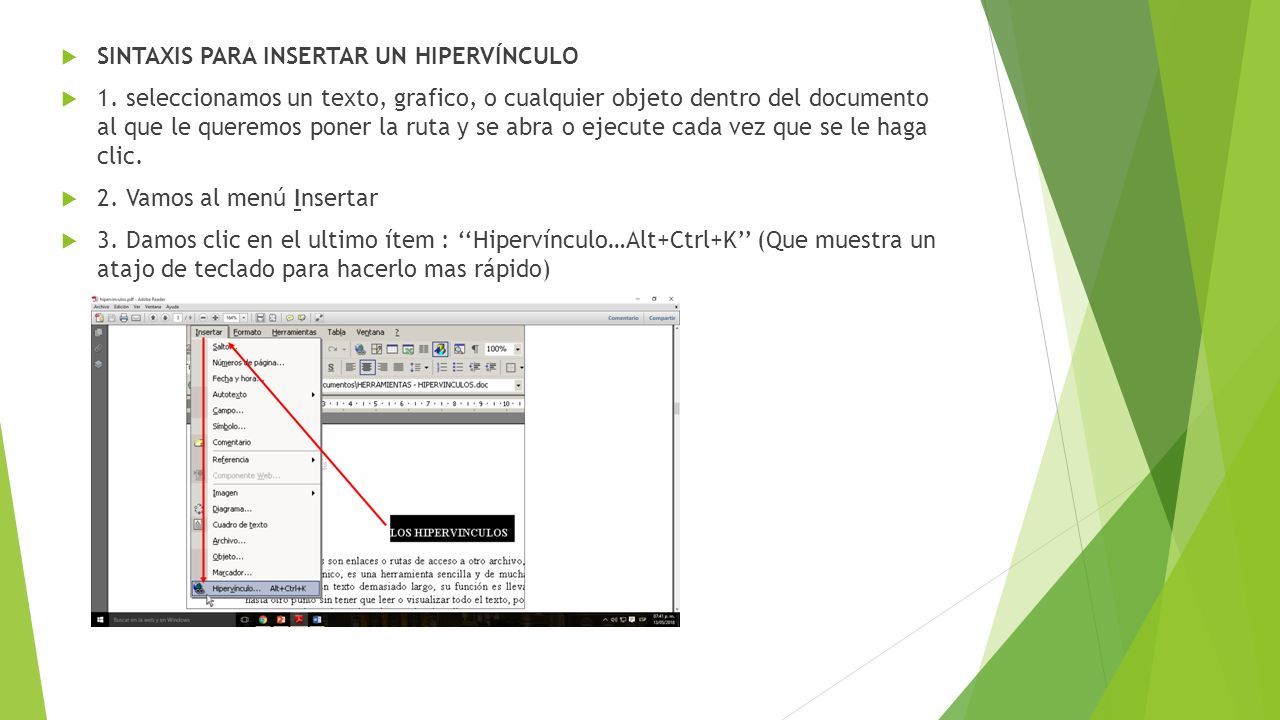Click the Insert Table icon in Word toolbar
1280x720 pixels.
point(392,349)
